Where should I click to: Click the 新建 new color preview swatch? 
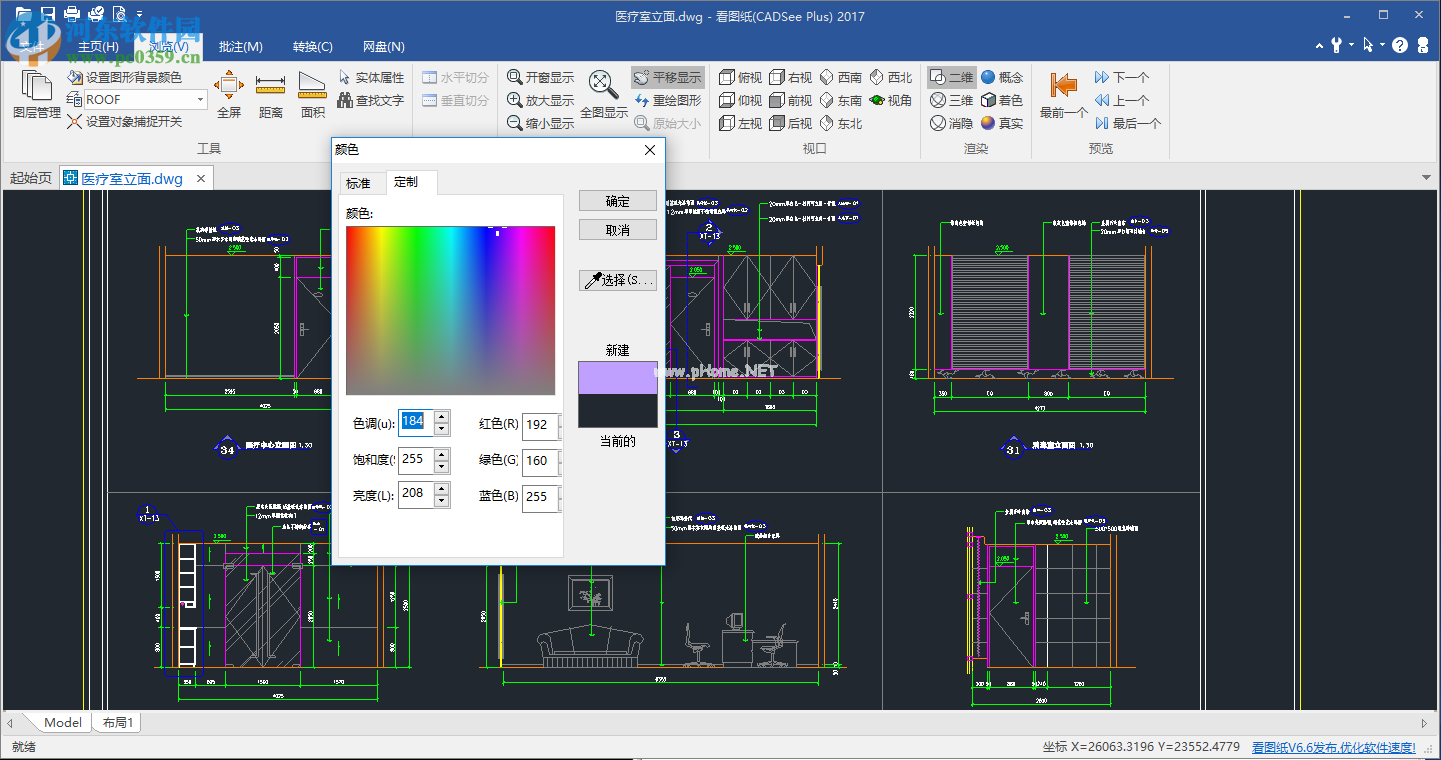(618, 377)
